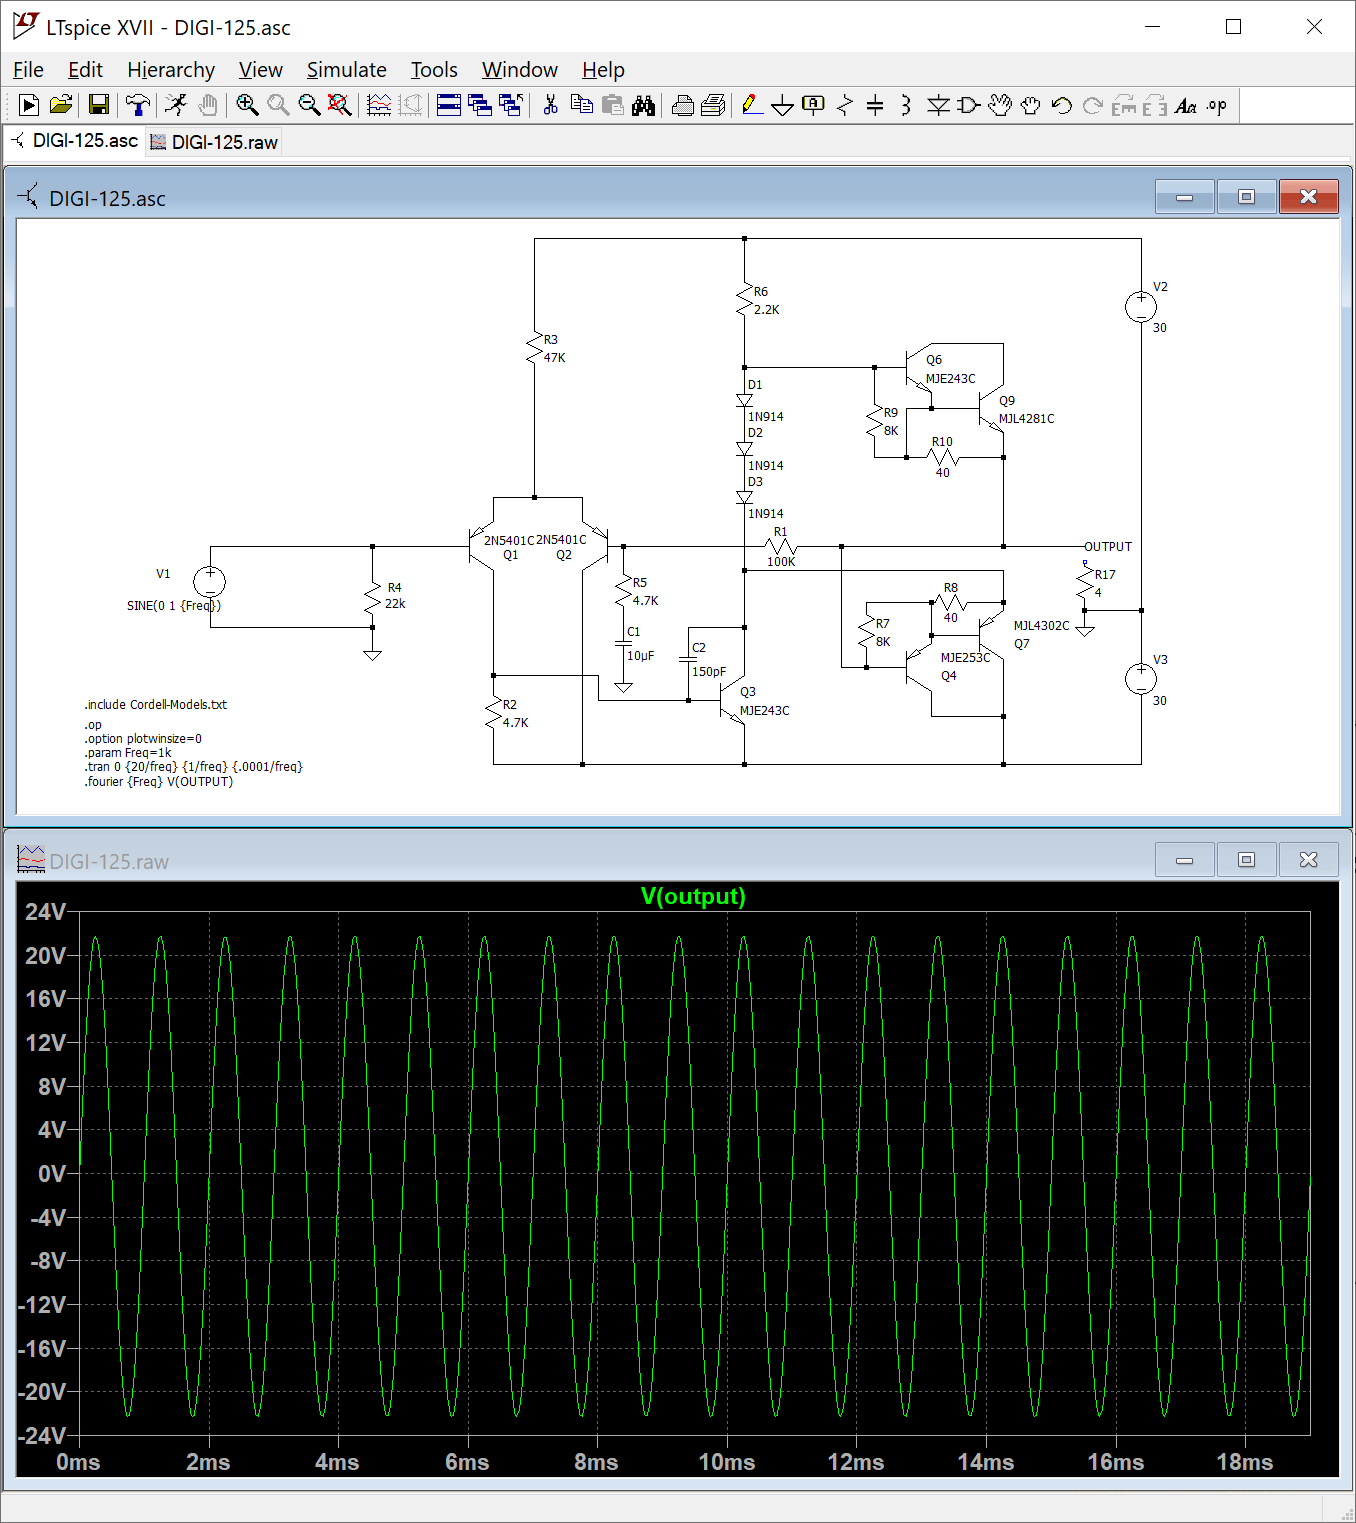Viewport: 1356px width, 1523px height.
Task: Click the V(output) trace label
Action: pyautogui.click(x=693, y=896)
